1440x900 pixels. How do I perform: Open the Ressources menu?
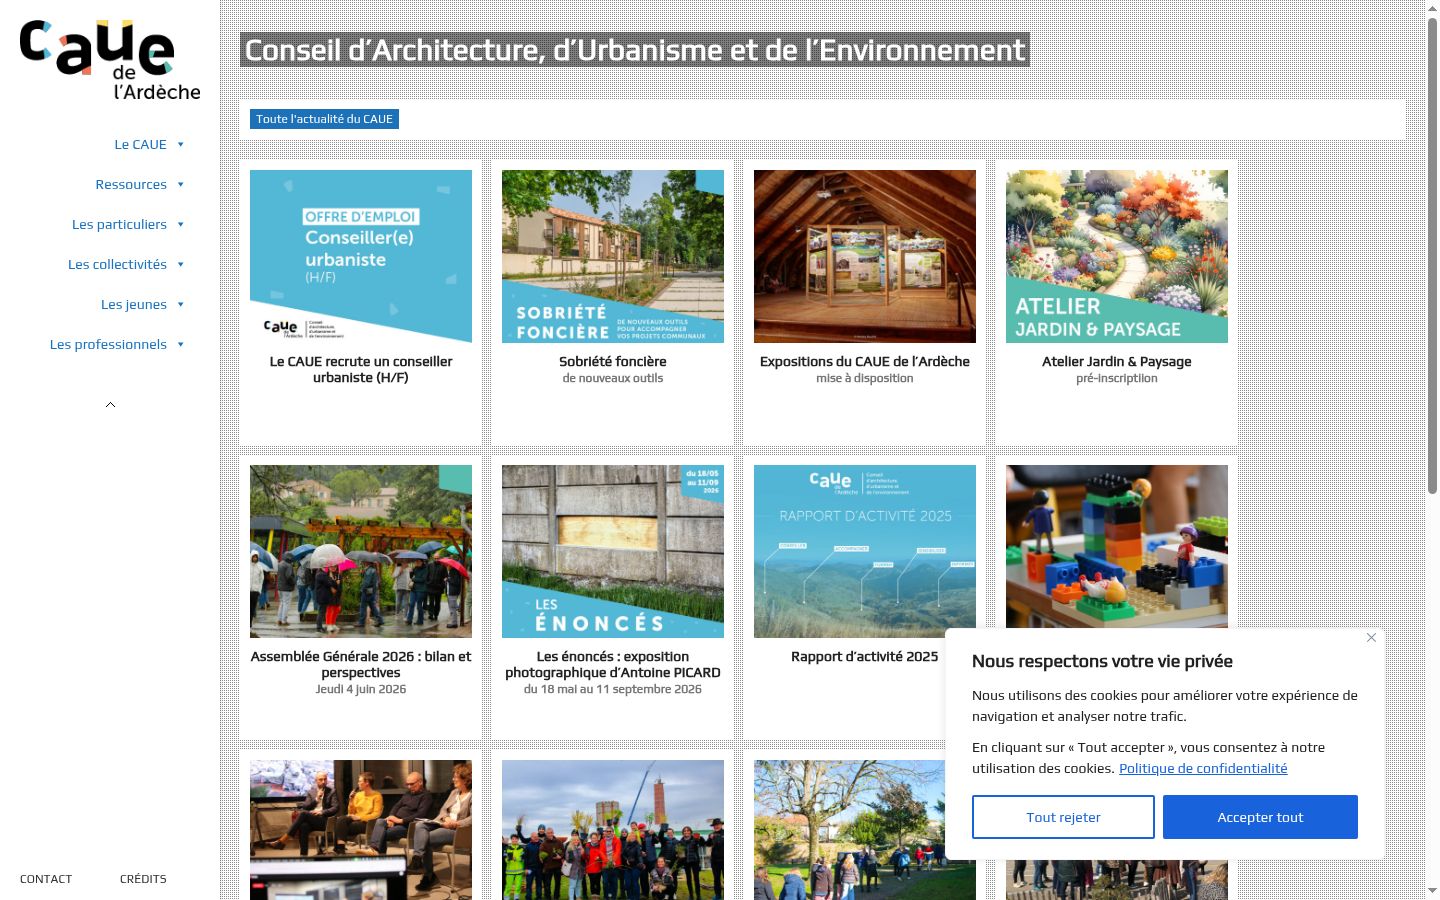tap(131, 184)
